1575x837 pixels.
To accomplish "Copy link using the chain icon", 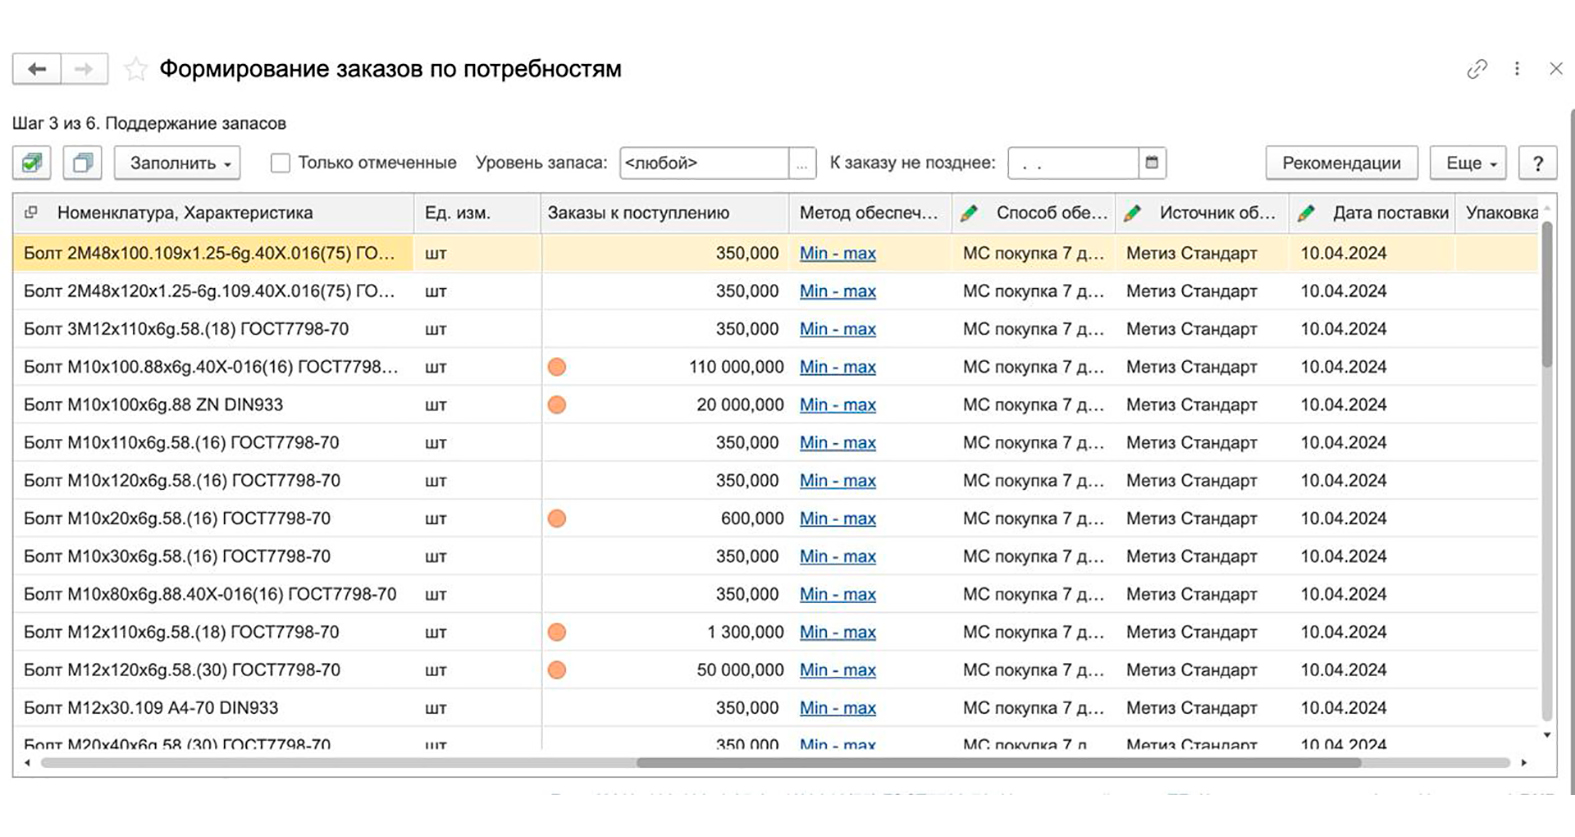I will (x=1477, y=69).
